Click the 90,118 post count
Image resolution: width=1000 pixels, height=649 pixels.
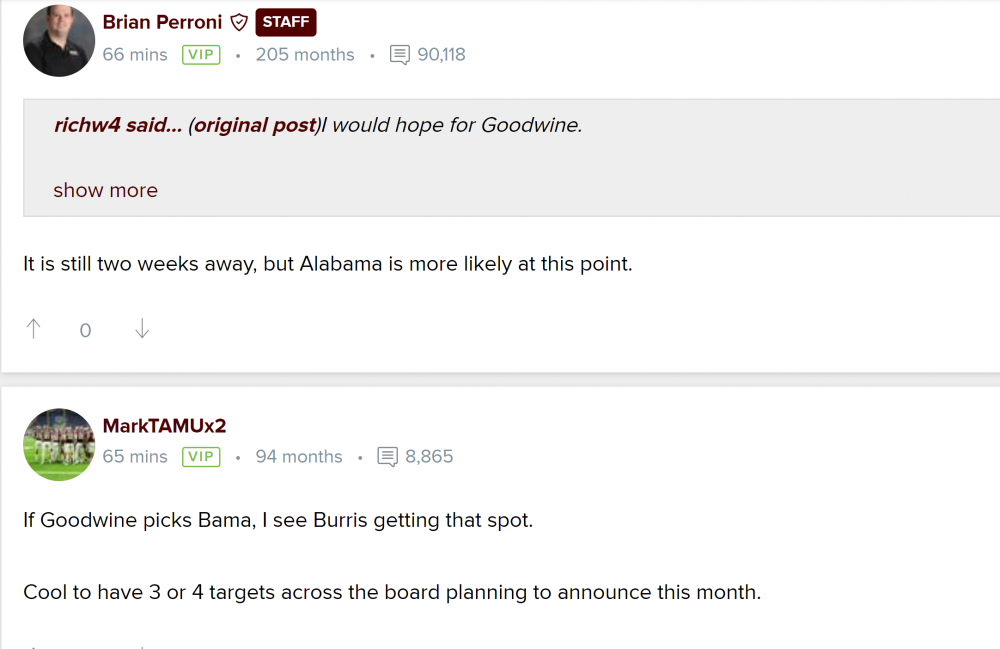[x=441, y=55]
